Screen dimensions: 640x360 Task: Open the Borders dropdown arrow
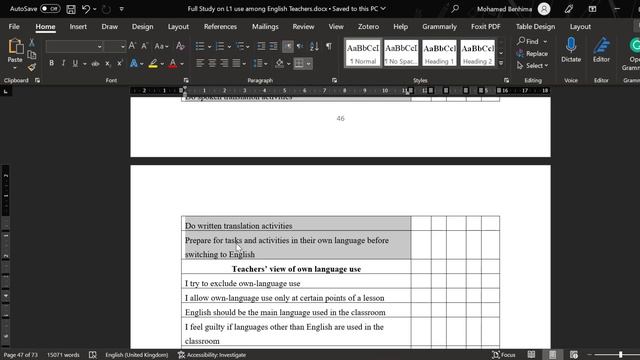pyautogui.click(x=309, y=64)
